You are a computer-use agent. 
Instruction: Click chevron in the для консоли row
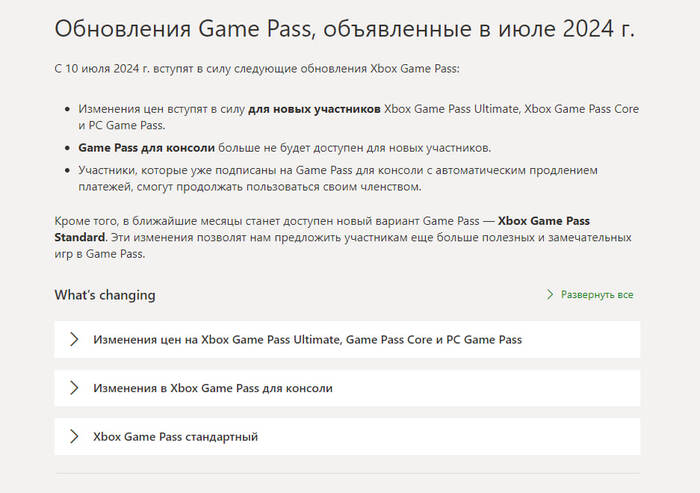[x=74, y=388]
